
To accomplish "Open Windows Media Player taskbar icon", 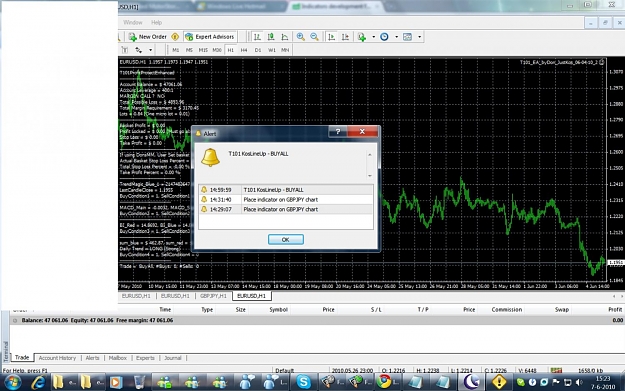I will [115, 382].
